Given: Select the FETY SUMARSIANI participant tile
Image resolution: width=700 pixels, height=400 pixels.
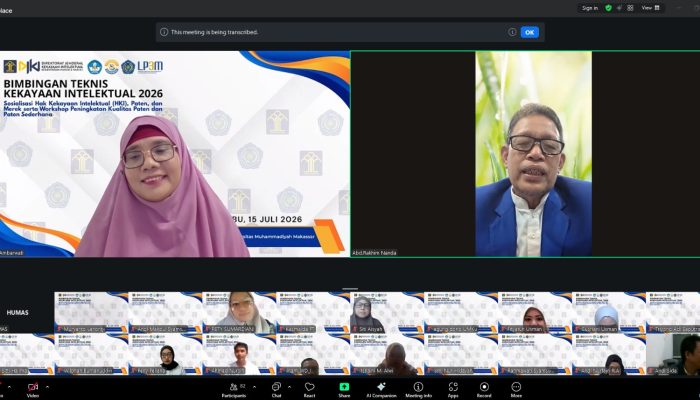Looking at the screenshot, I should [x=239, y=312].
